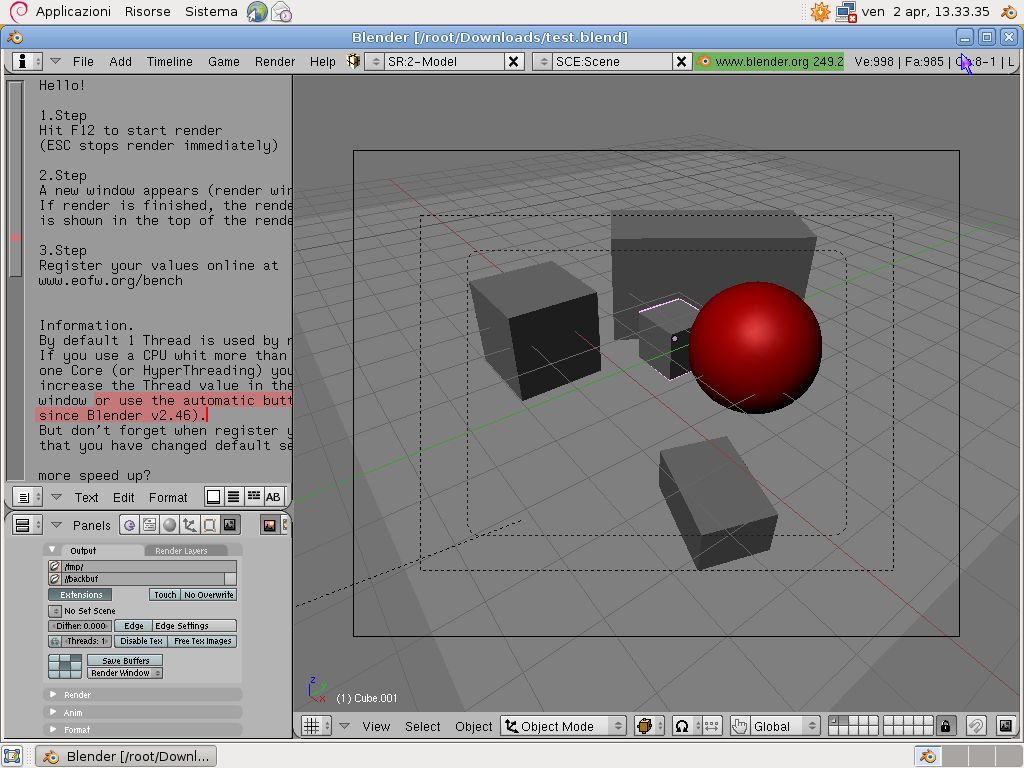The width and height of the screenshot is (1024, 768).
Task: Click the orange update notifier tray icon
Action: coord(820,12)
